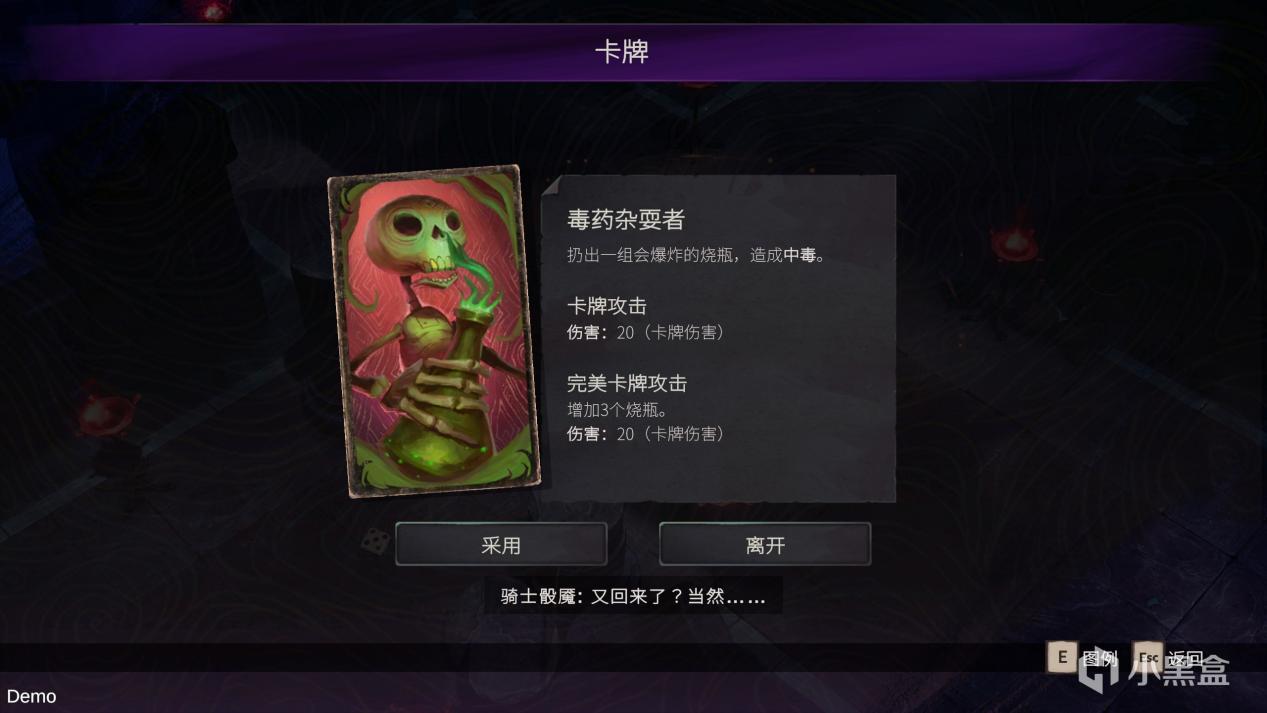Click the E key legend icon
The width and height of the screenshot is (1267, 713).
(x=1062, y=657)
